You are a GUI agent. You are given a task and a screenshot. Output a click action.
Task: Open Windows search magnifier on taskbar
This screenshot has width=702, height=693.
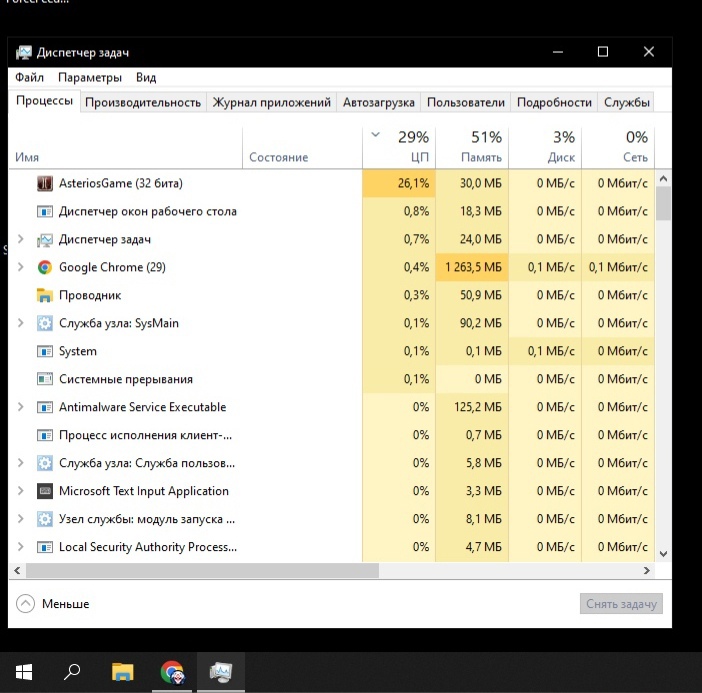coord(72,672)
